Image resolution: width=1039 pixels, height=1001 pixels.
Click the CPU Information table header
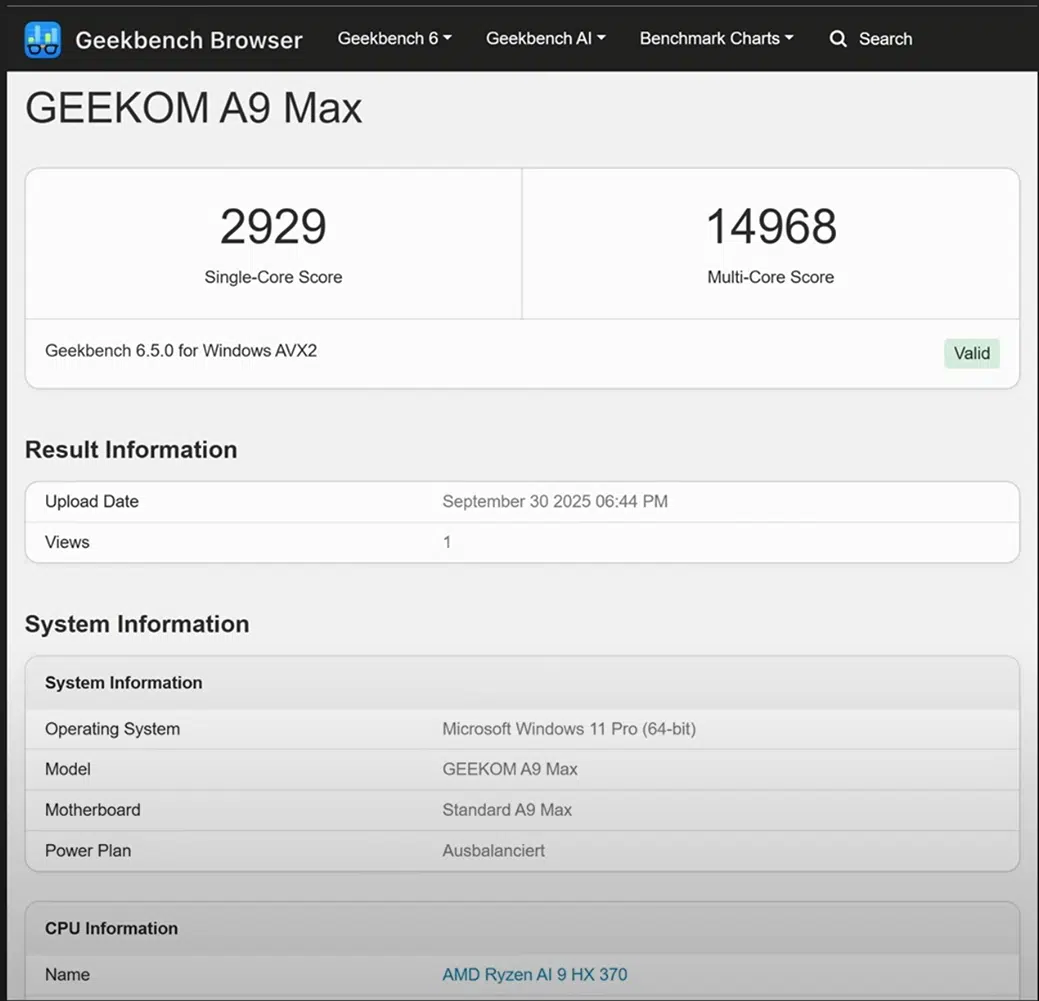pos(111,928)
